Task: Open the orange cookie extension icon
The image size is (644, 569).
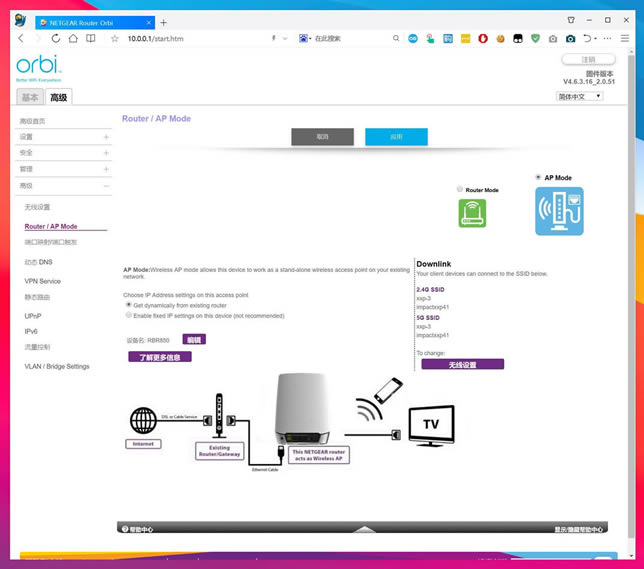Action: (x=500, y=39)
